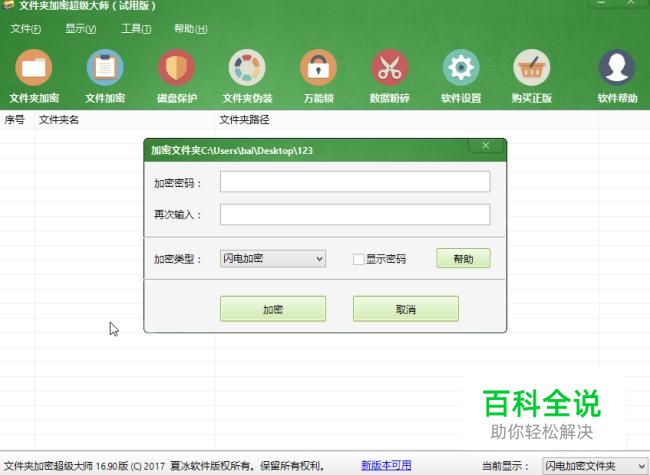Click the application icon in the title bar
The width and height of the screenshot is (650, 475).
[7, 5]
